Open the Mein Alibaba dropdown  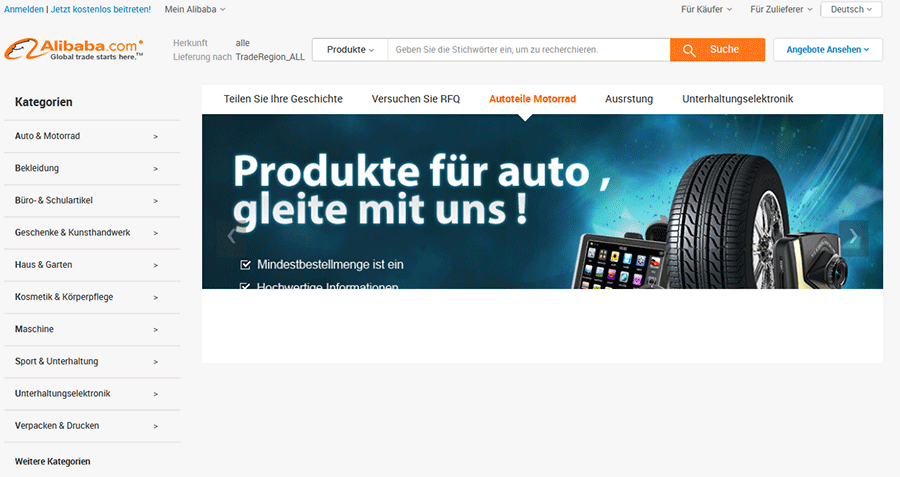[195, 9]
